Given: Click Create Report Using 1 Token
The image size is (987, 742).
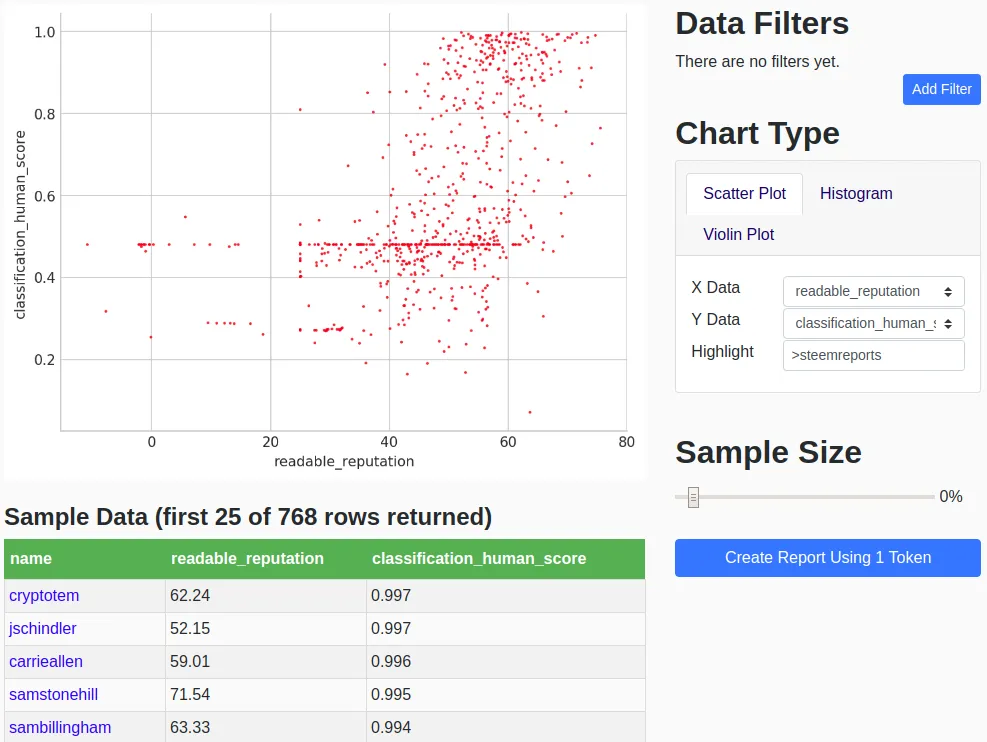Looking at the screenshot, I should [828, 558].
